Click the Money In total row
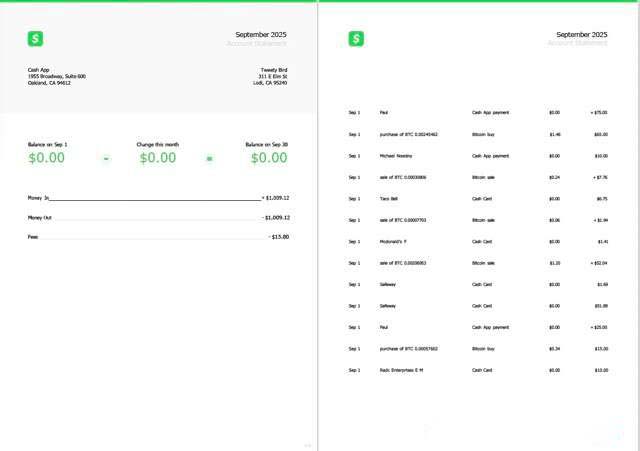 [x=158, y=199]
